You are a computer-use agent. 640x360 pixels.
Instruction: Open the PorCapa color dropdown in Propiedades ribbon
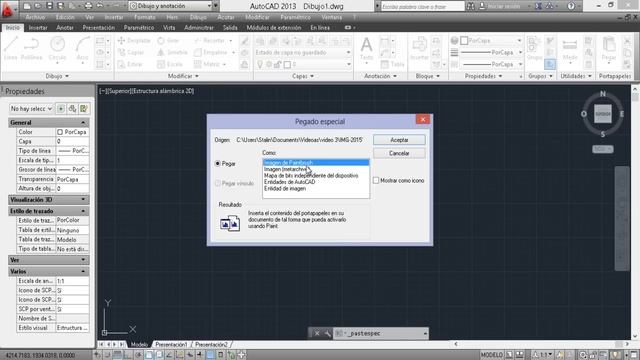coord(490,40)
